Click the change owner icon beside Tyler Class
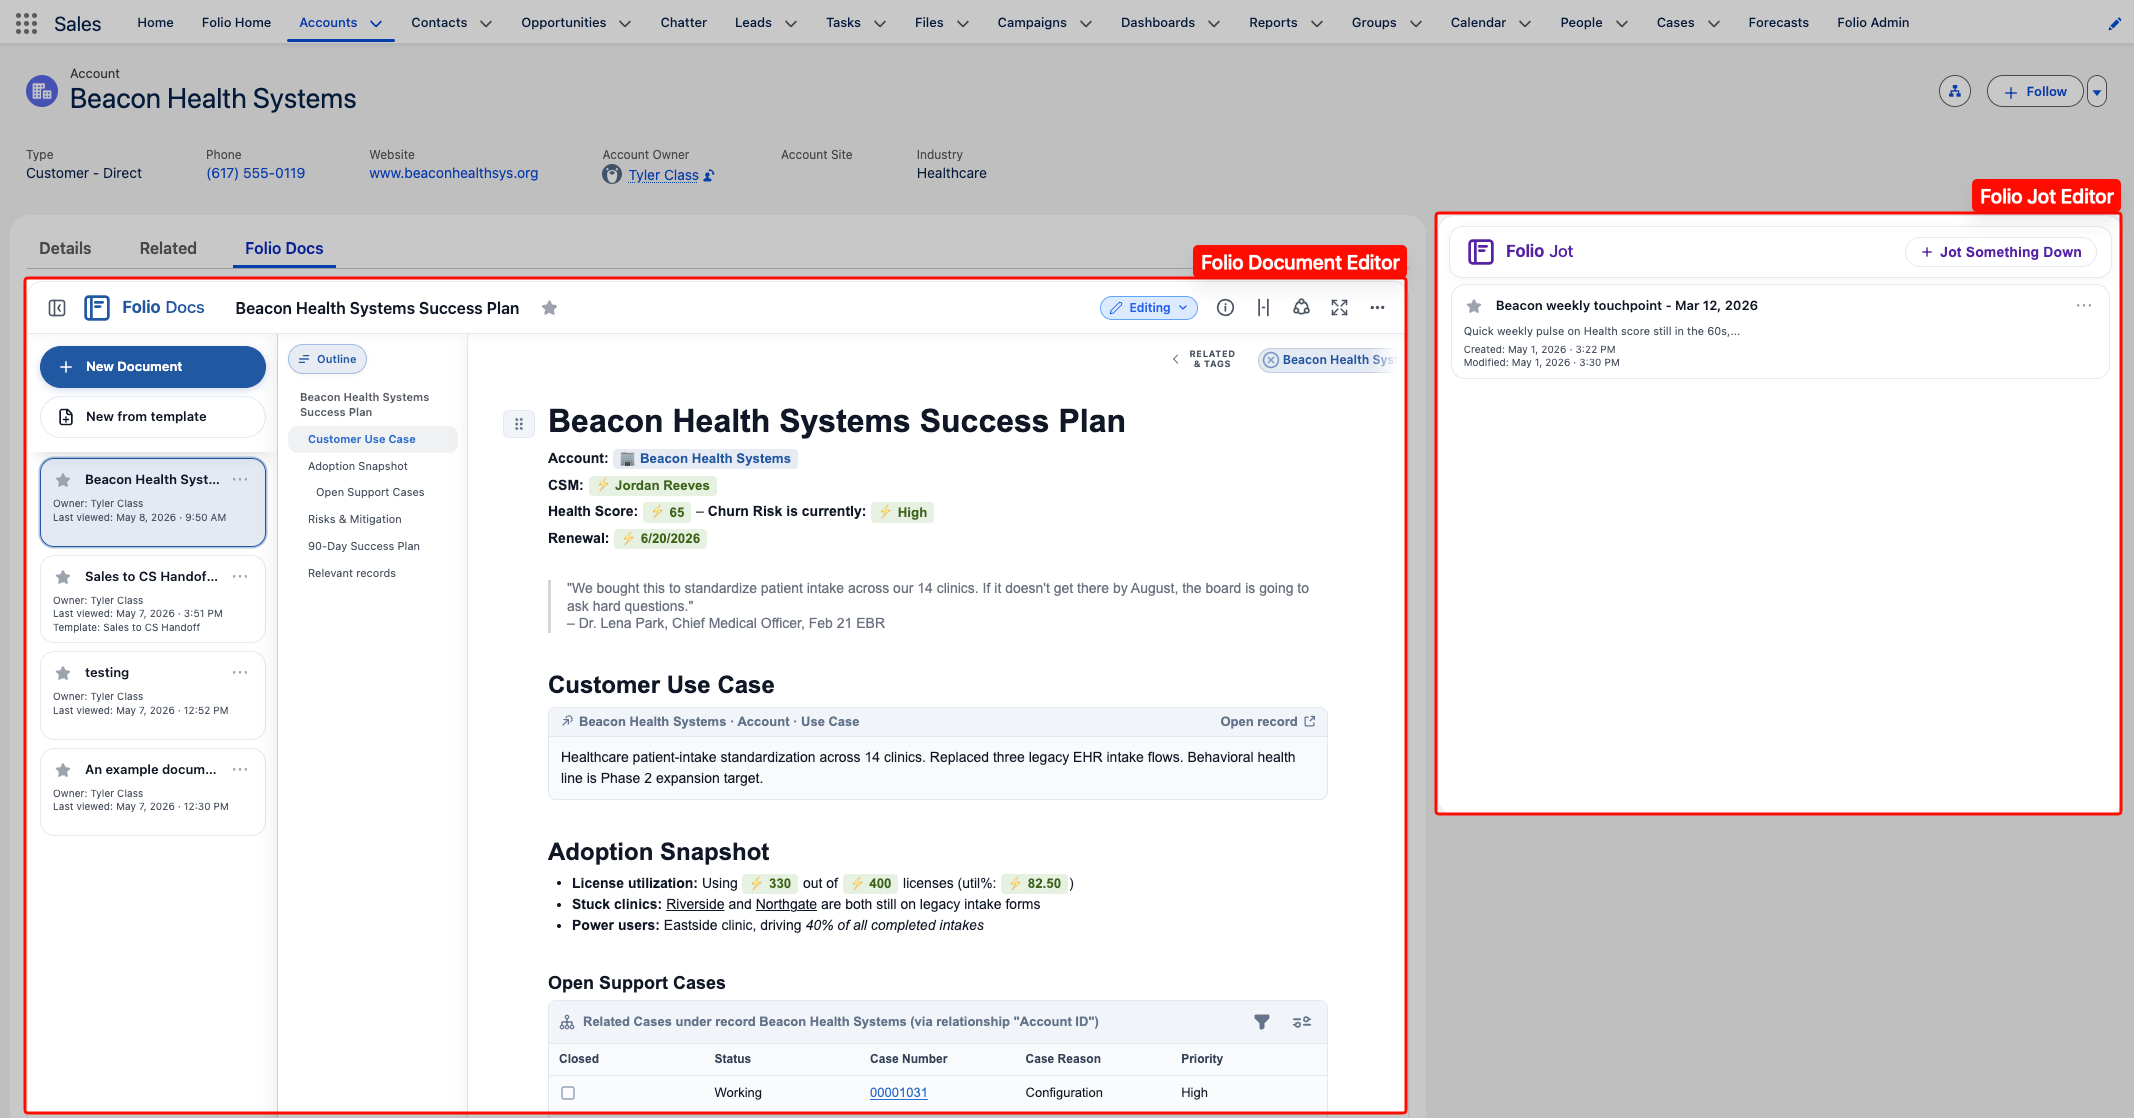Image resolution: width=2134 pixels, height=1118 pixels. click(709, 175)
